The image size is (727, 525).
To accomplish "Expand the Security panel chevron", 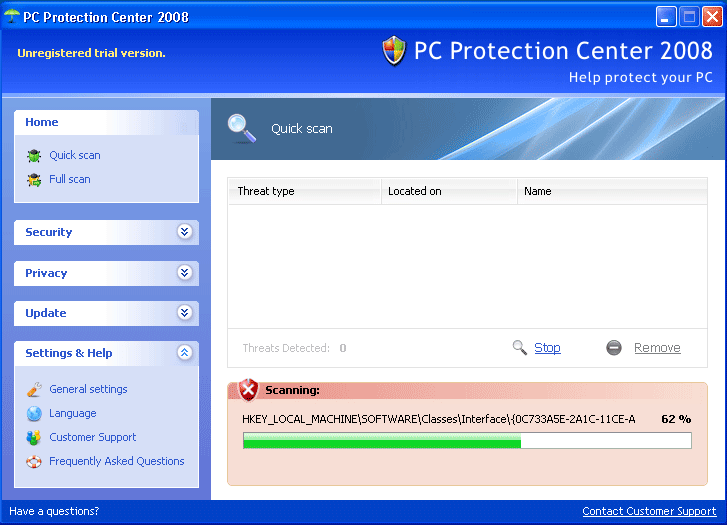I will coord(184,232).
